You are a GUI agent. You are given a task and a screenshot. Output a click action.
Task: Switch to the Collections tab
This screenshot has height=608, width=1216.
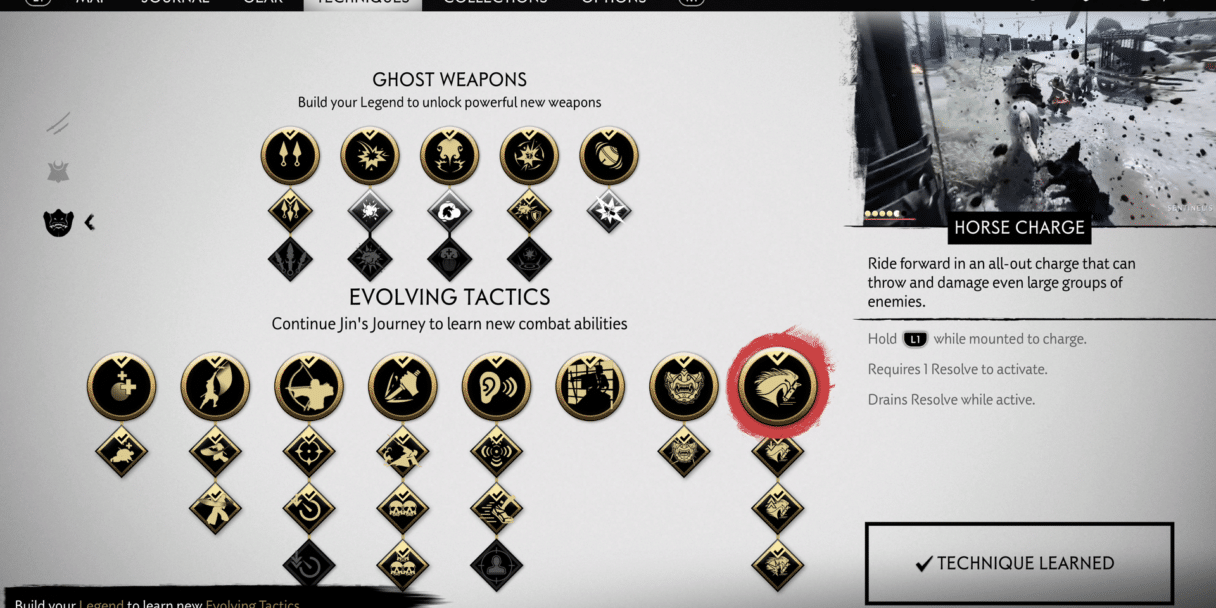(495, 3)
